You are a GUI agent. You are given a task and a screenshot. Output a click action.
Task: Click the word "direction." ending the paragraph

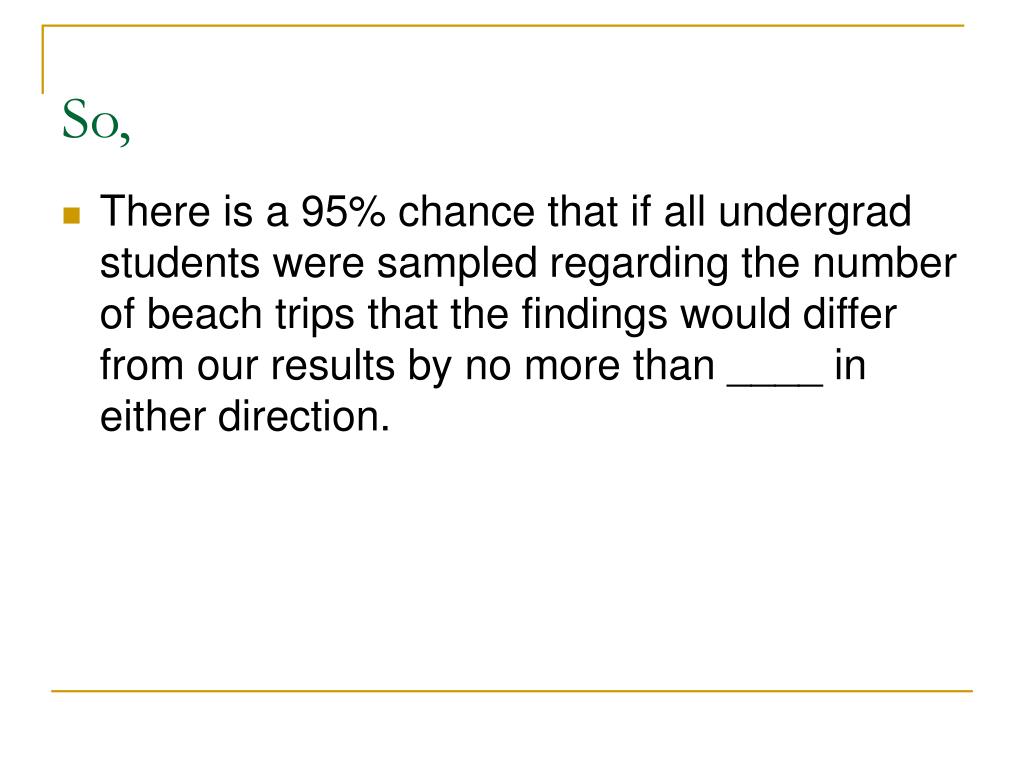[304, 416]
